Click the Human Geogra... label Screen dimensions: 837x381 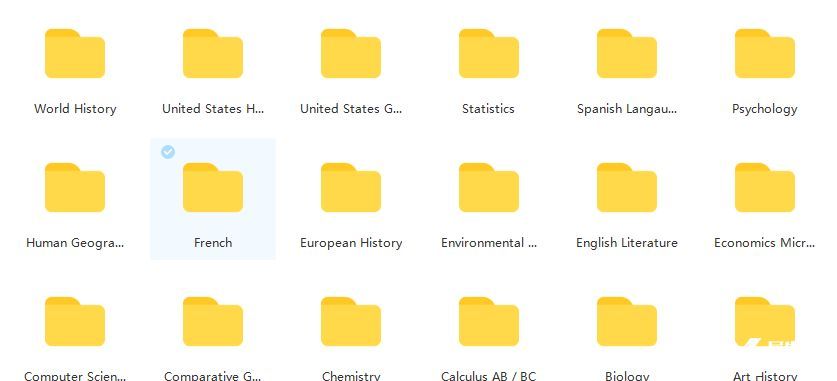[x=75, y=243]
